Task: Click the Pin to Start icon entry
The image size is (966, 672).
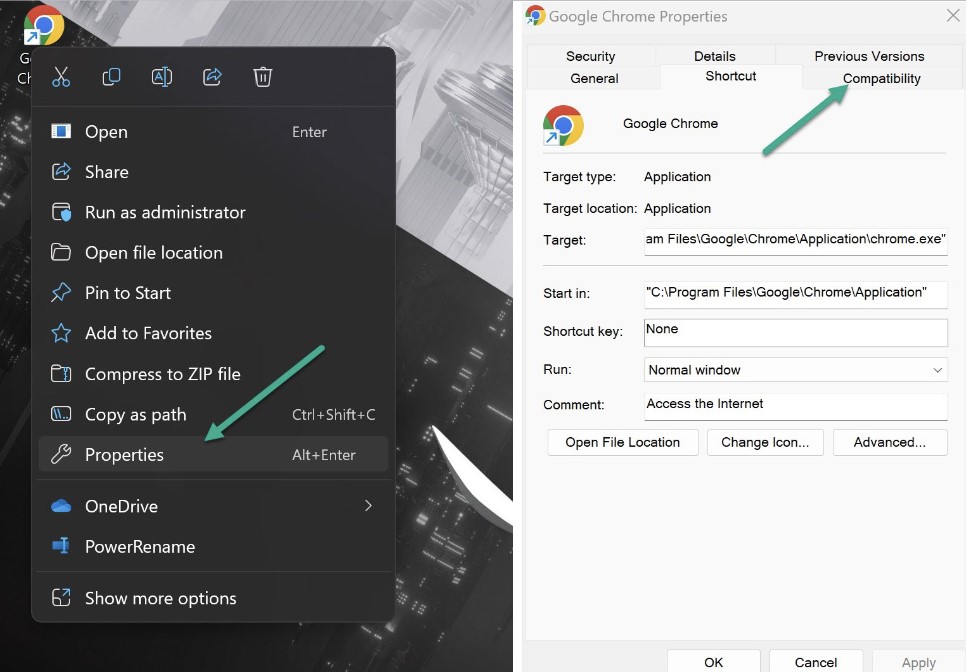Action: click(62, 293)
